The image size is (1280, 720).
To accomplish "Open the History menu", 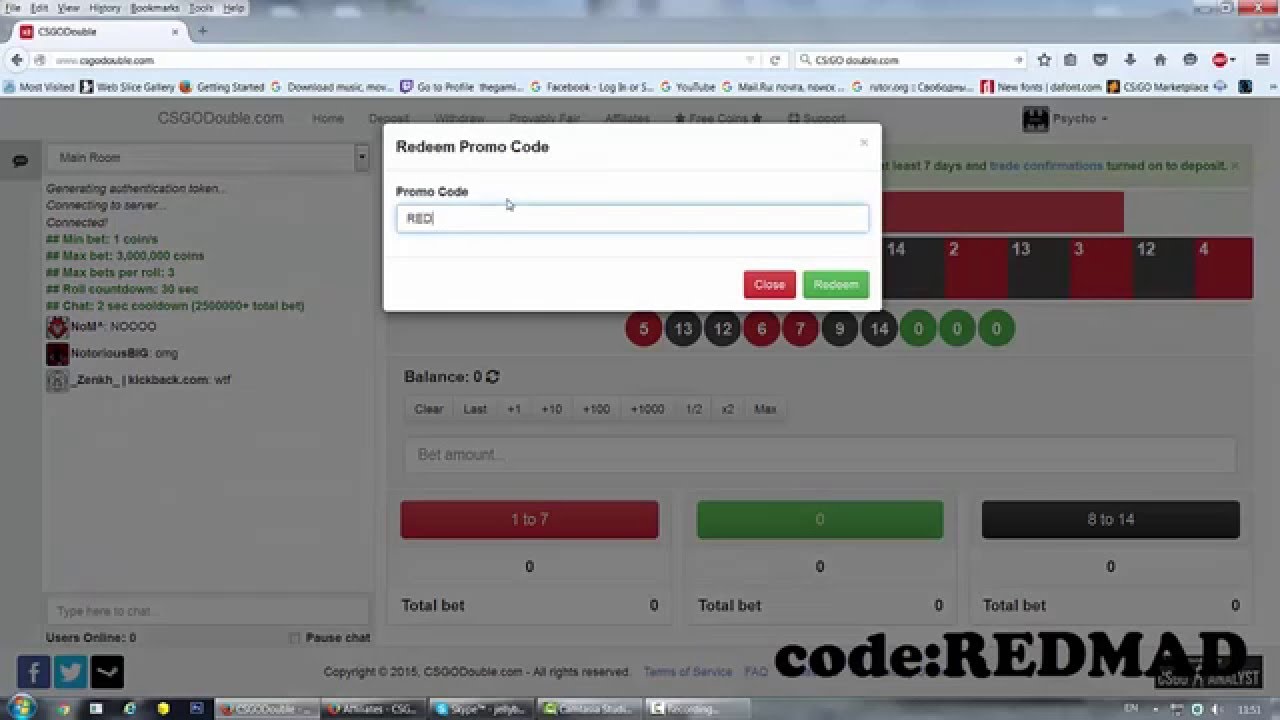I will (104, 8).
